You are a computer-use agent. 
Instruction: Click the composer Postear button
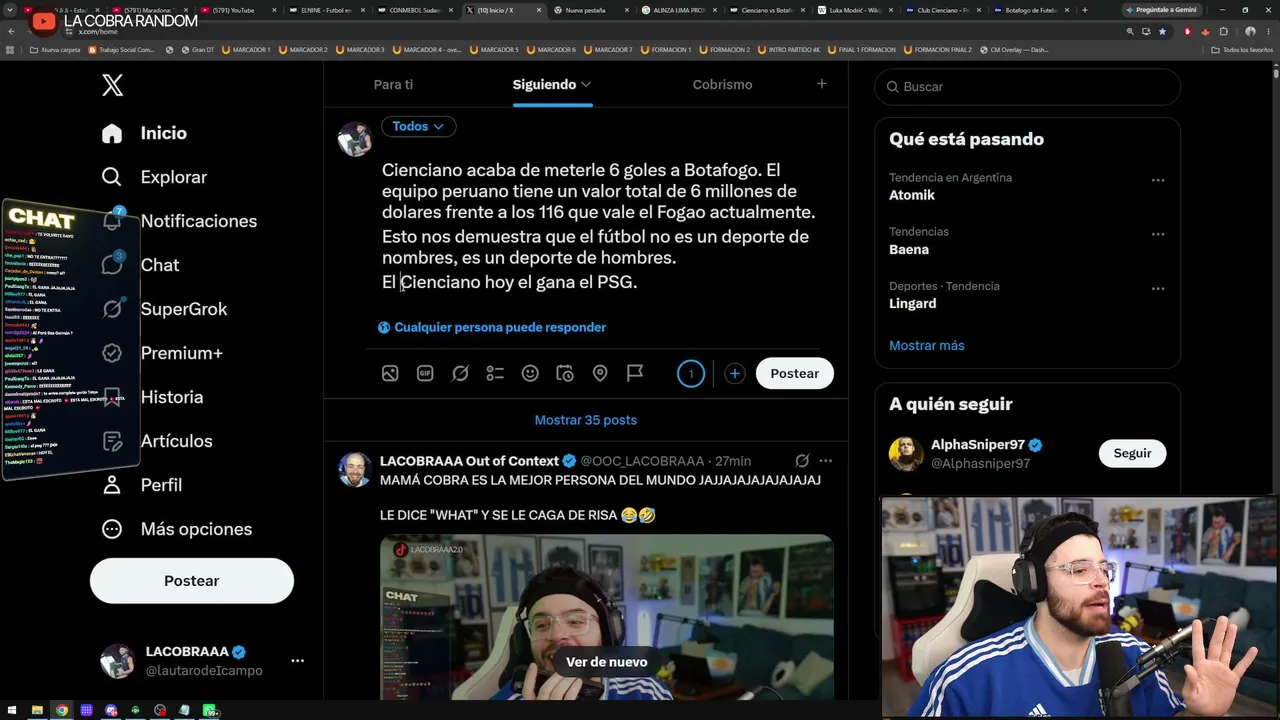(795, 373)
